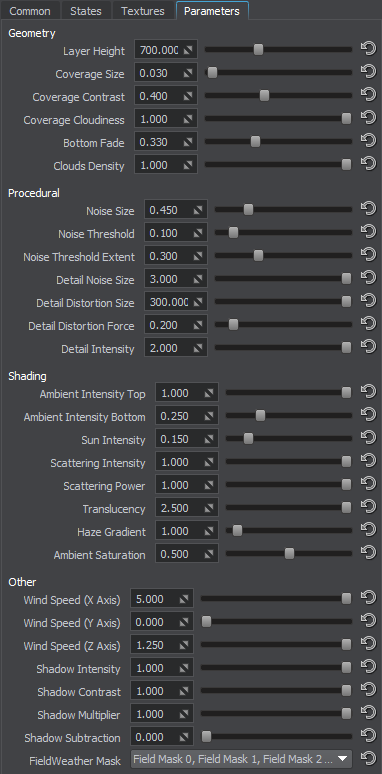Click the Noise Size slider handle
The height and width of the screenshot is (774, 382).
click(x=248, y=209)
